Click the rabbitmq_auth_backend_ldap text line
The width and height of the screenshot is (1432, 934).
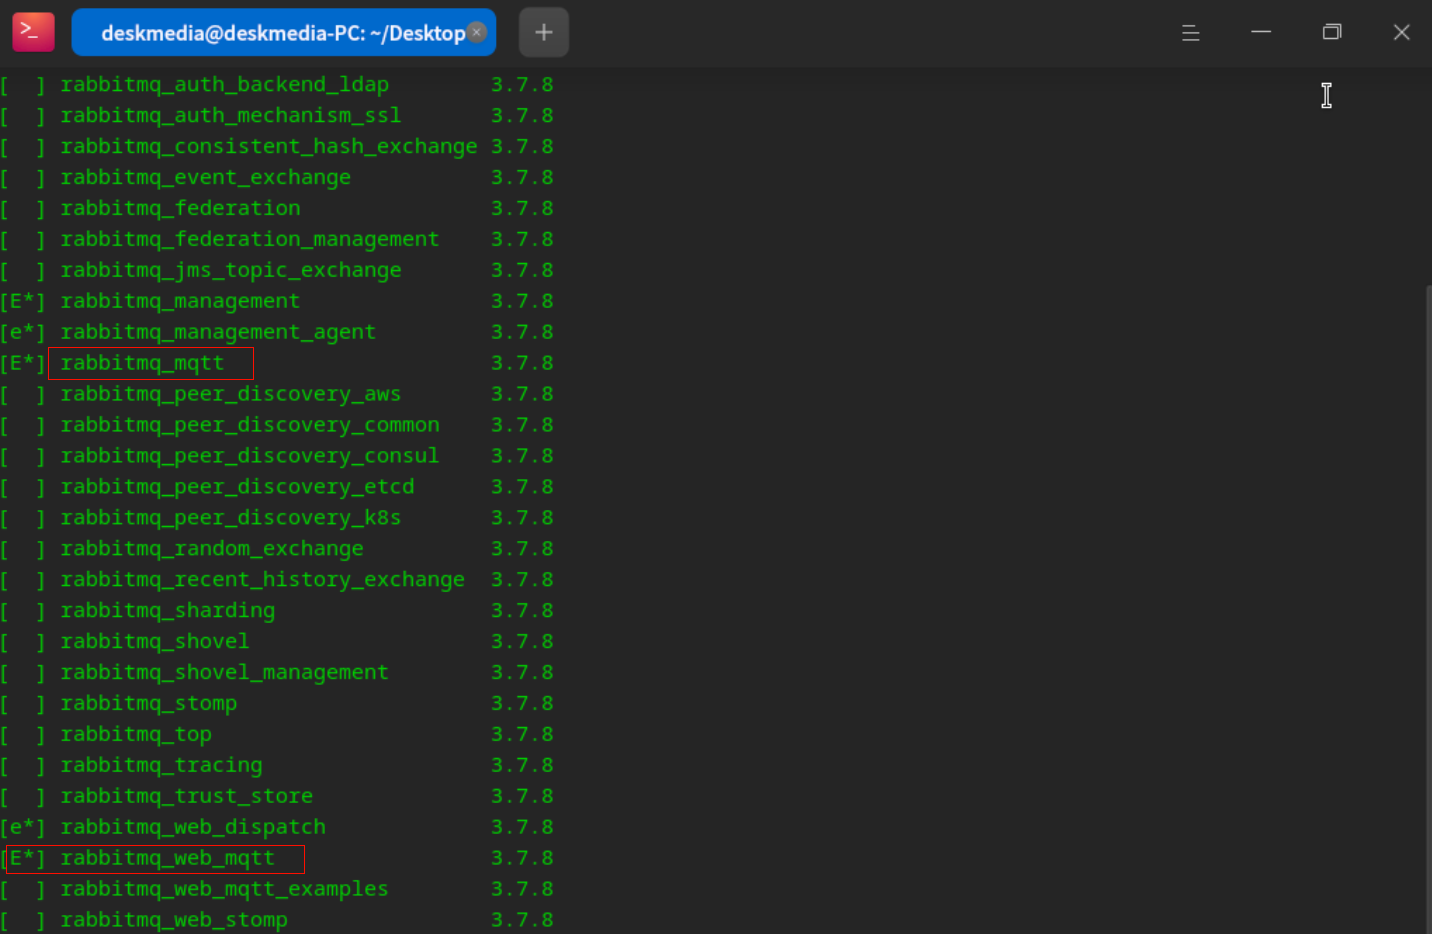pos(224,85)
